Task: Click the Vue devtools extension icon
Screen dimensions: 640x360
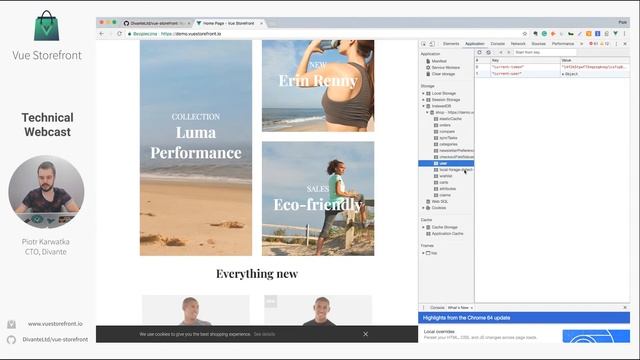Action: [x=615, y=34]
